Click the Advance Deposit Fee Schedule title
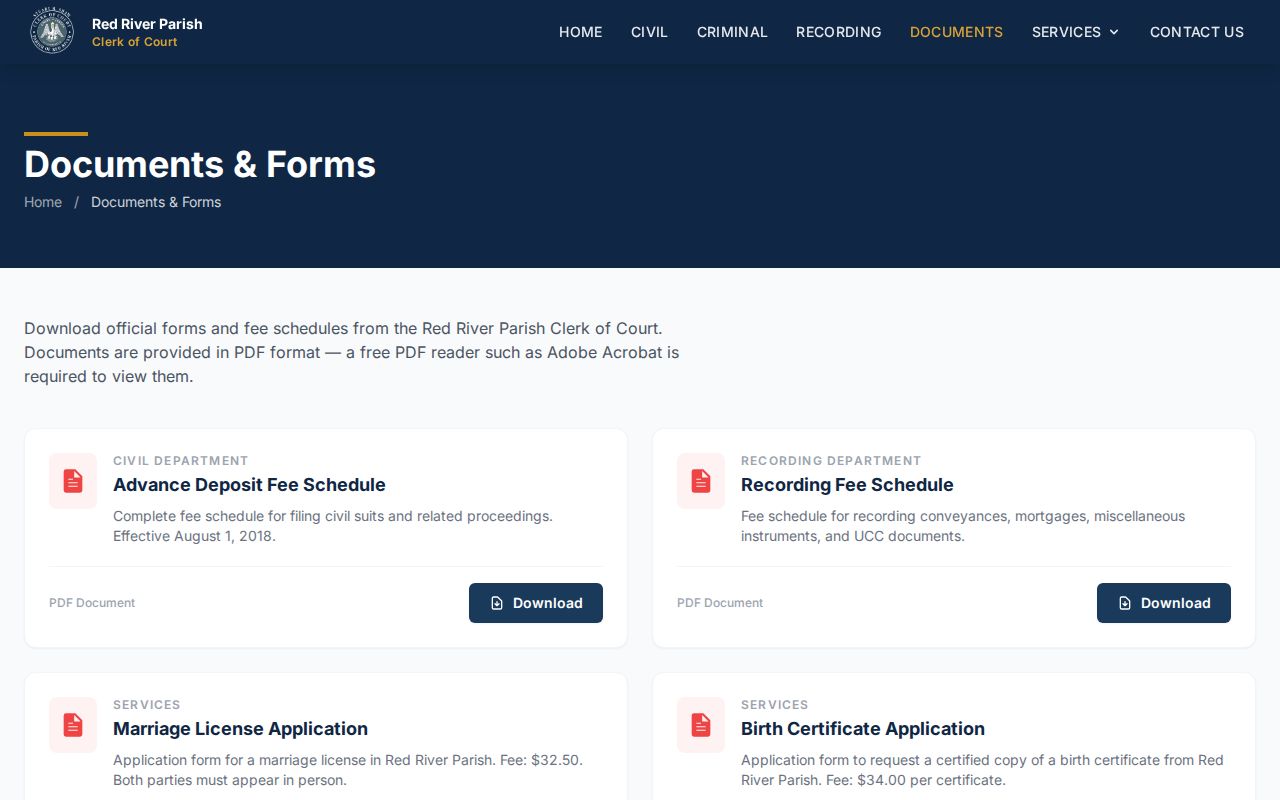This screenshot has height=800, width=1280. click(x=249, y=485)
